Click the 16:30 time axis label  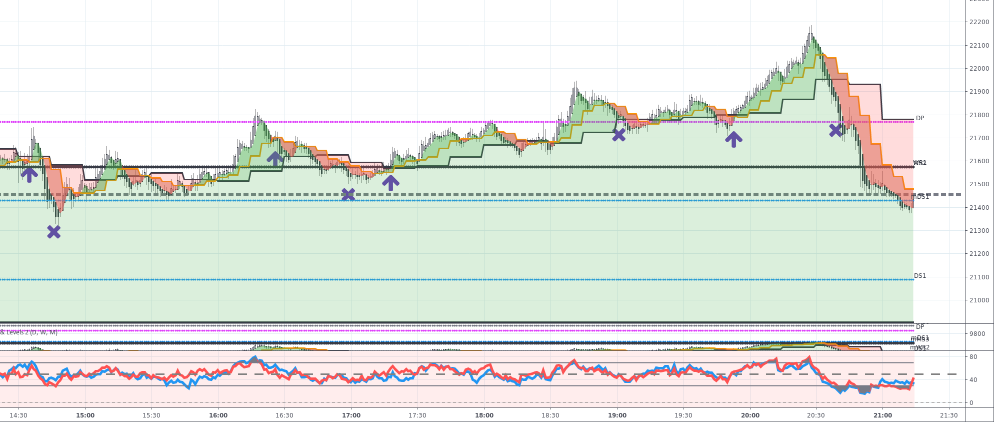[284, 416]
